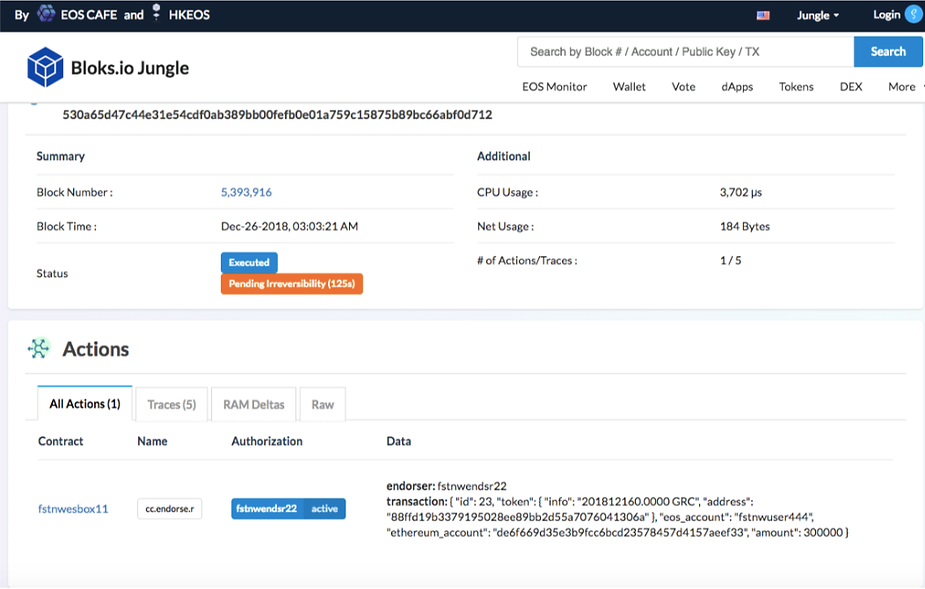Click the Additional section heading
The height and width of the screenshot is (589, 925).
click(504, 156)
